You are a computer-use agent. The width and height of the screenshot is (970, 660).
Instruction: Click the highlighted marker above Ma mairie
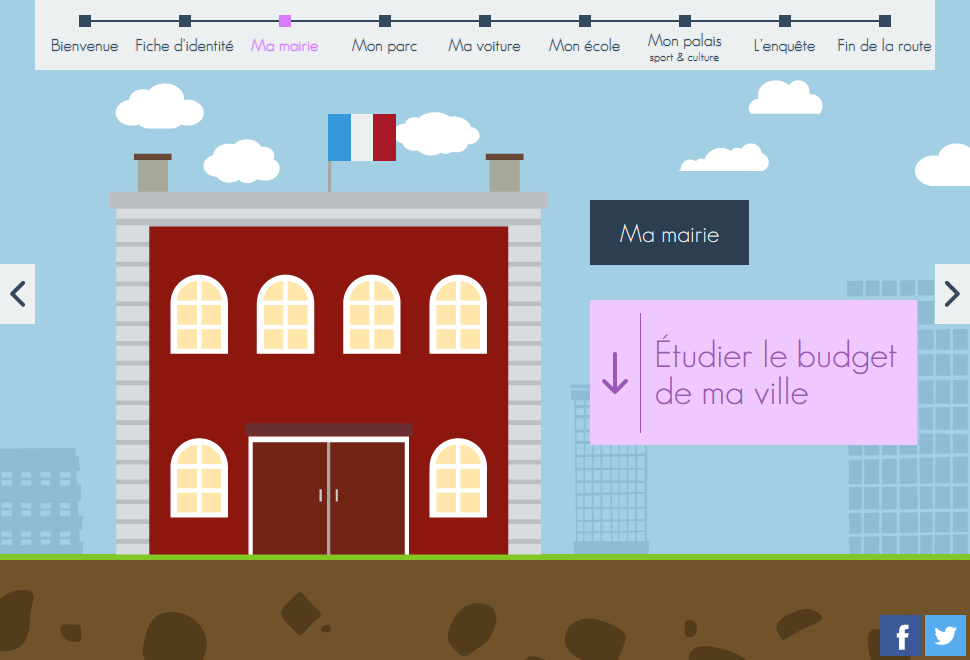(x=285, y=21)
